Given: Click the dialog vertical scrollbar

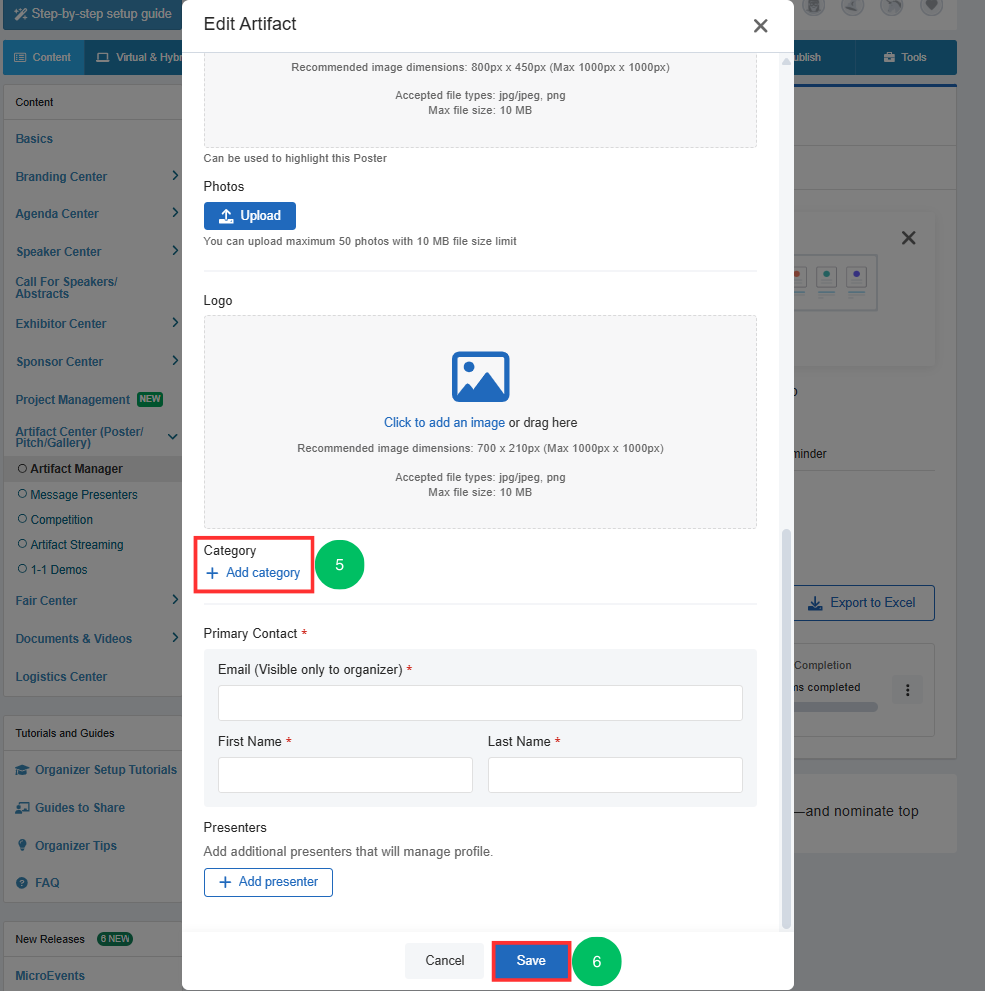Looking at the screenshot, I should pyautogui.click(x=786, y=728).
